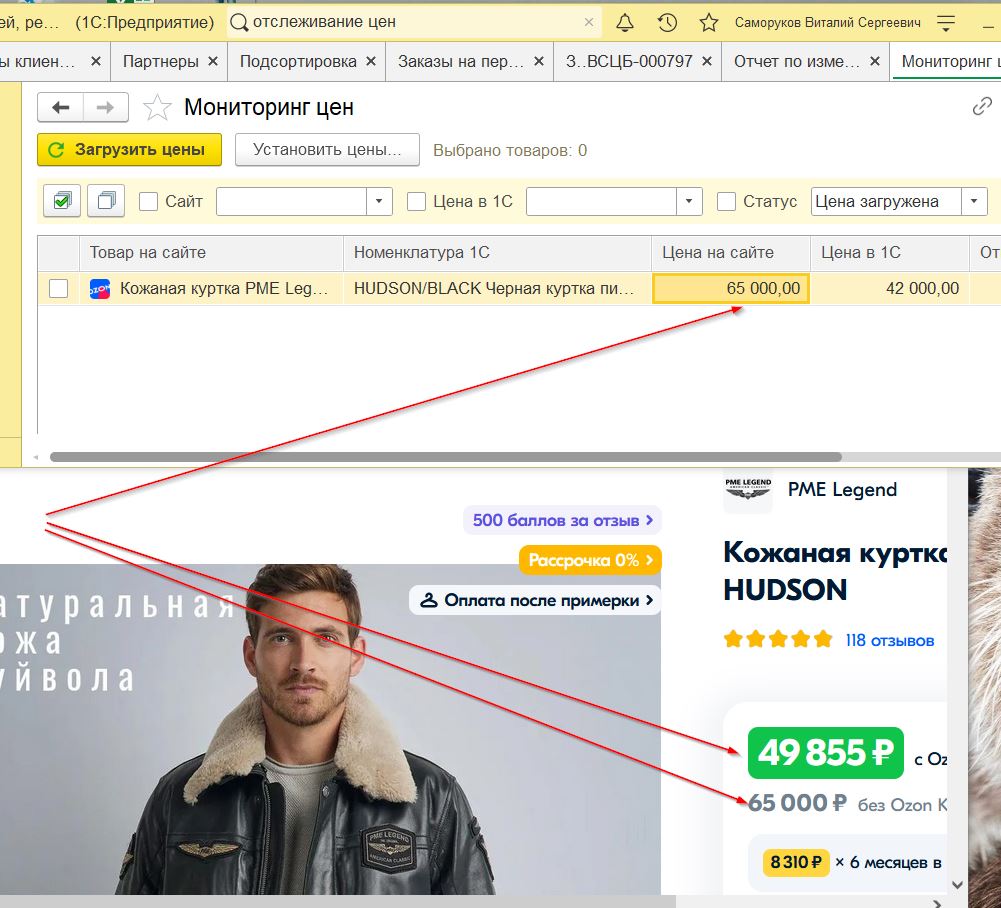The image size is (1001, 908).
Task: Click Ozon icon in product row
Action: (x=100, y=289)
